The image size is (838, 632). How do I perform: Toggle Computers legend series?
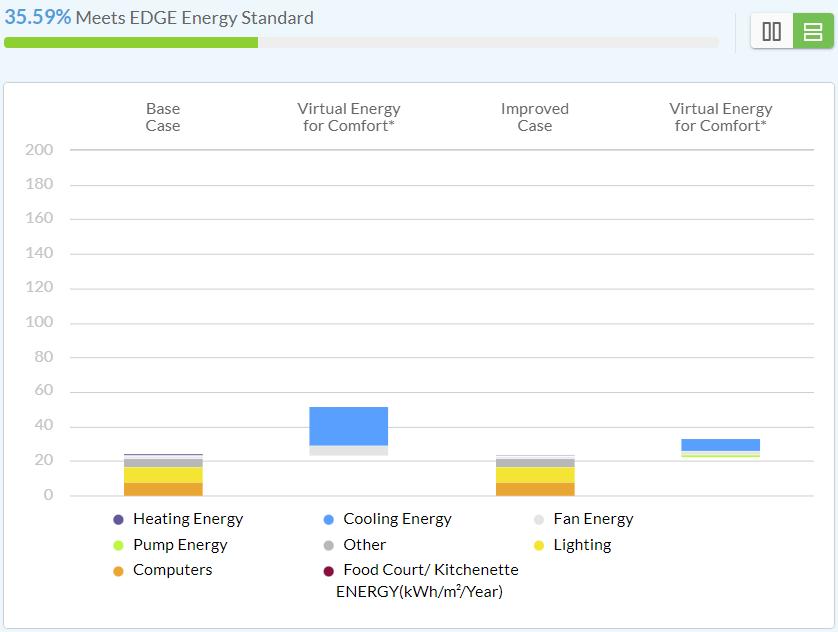[163, 570]
